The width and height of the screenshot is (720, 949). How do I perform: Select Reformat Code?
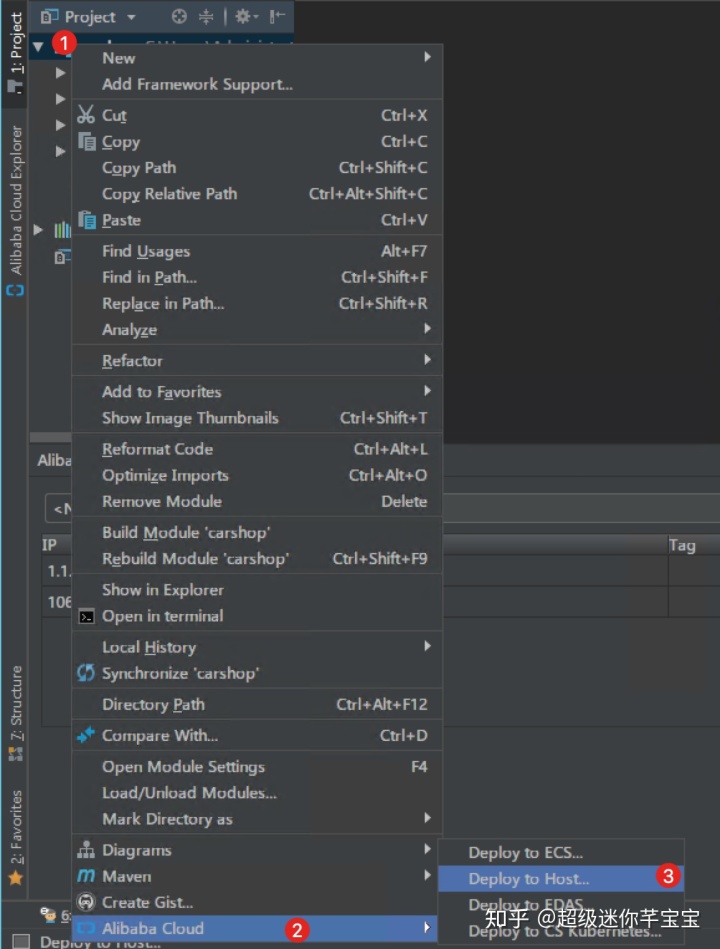pyautogui.click(x=257, y=449)
